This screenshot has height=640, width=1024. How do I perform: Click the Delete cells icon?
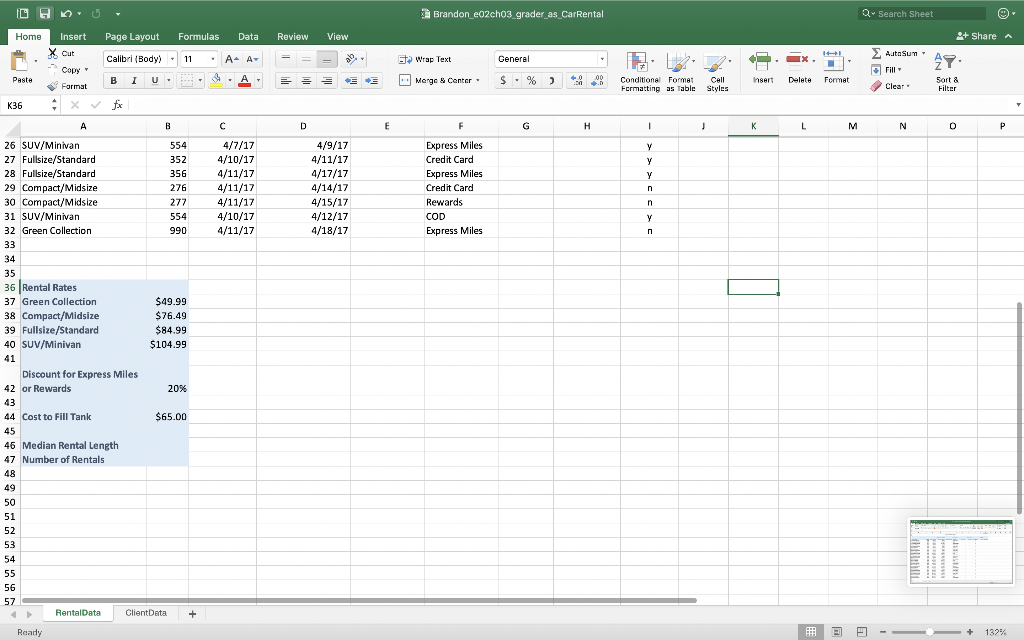pyautogui.click(x=797, y=61)
